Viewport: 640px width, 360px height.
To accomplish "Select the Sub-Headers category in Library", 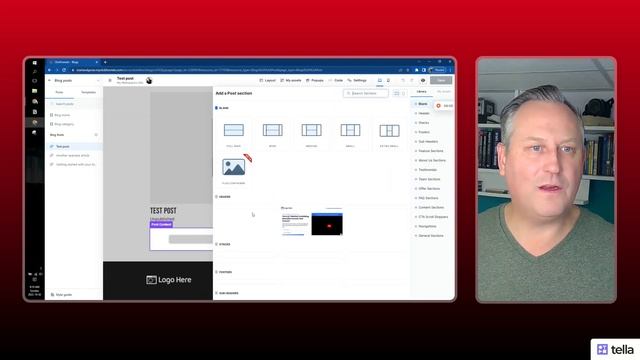I will coord(428,142).
